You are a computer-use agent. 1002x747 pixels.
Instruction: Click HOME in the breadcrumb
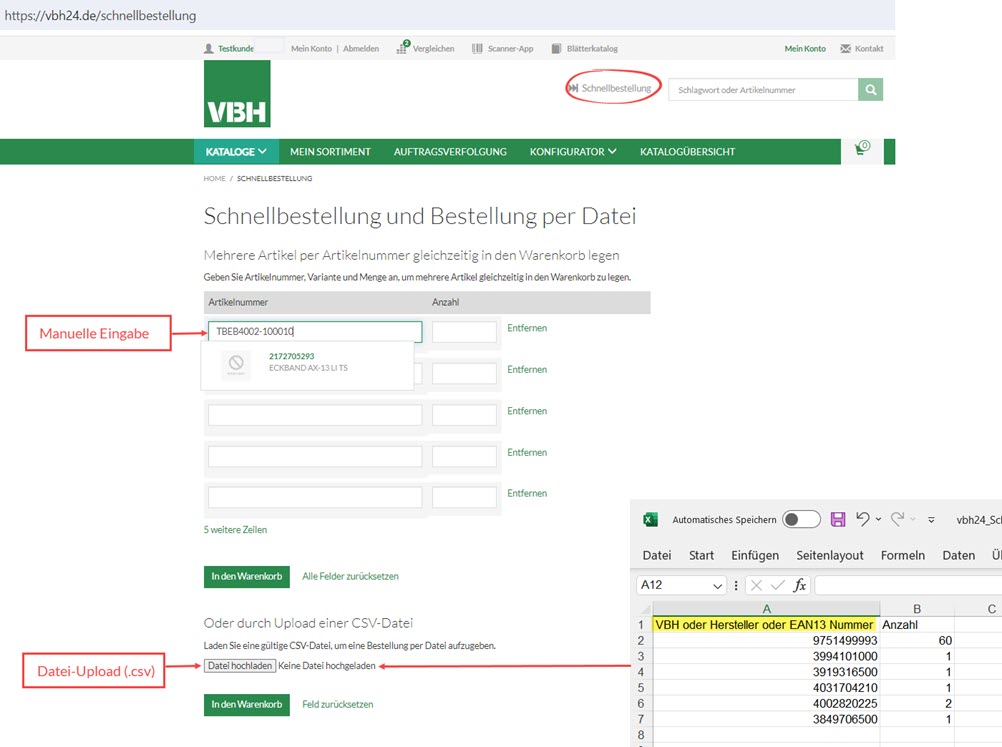215,179
